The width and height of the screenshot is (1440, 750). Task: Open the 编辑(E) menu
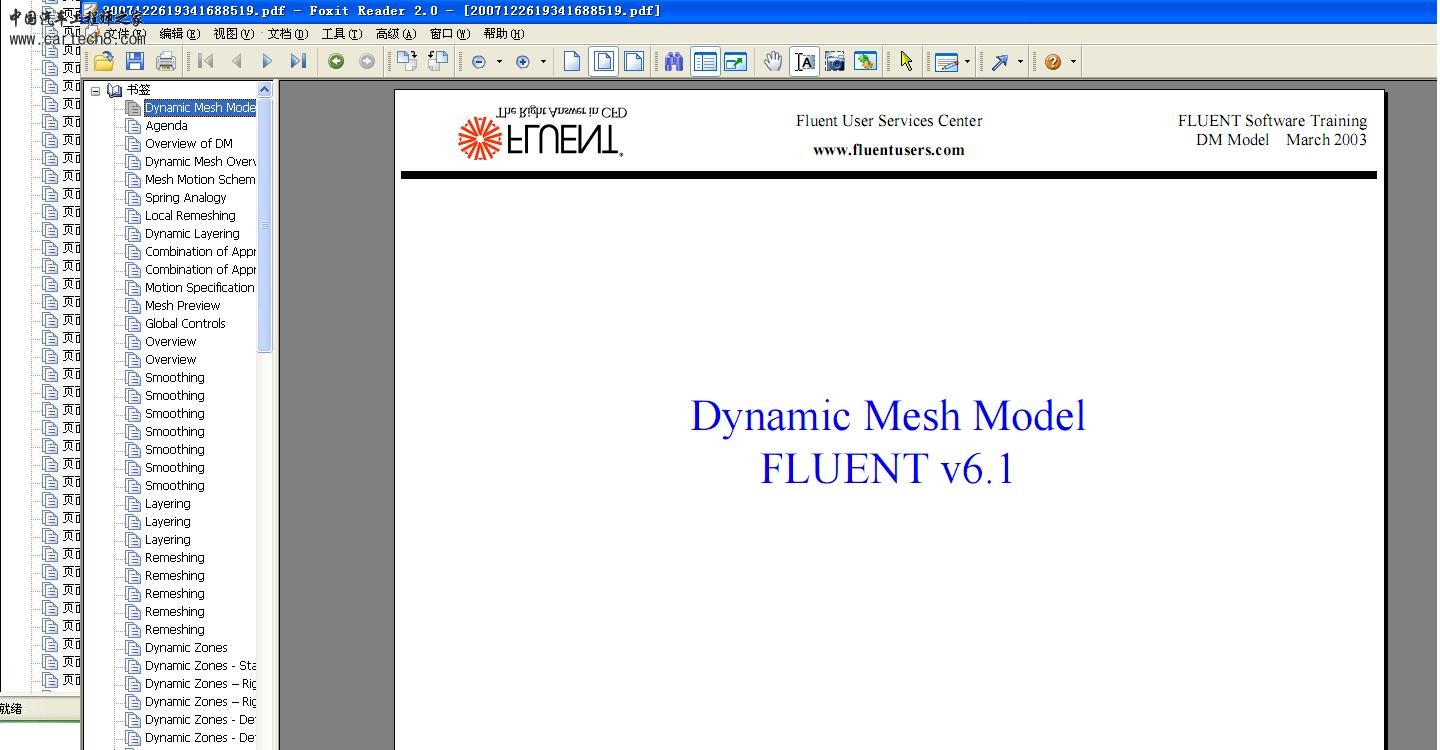[x=179, y=34]
